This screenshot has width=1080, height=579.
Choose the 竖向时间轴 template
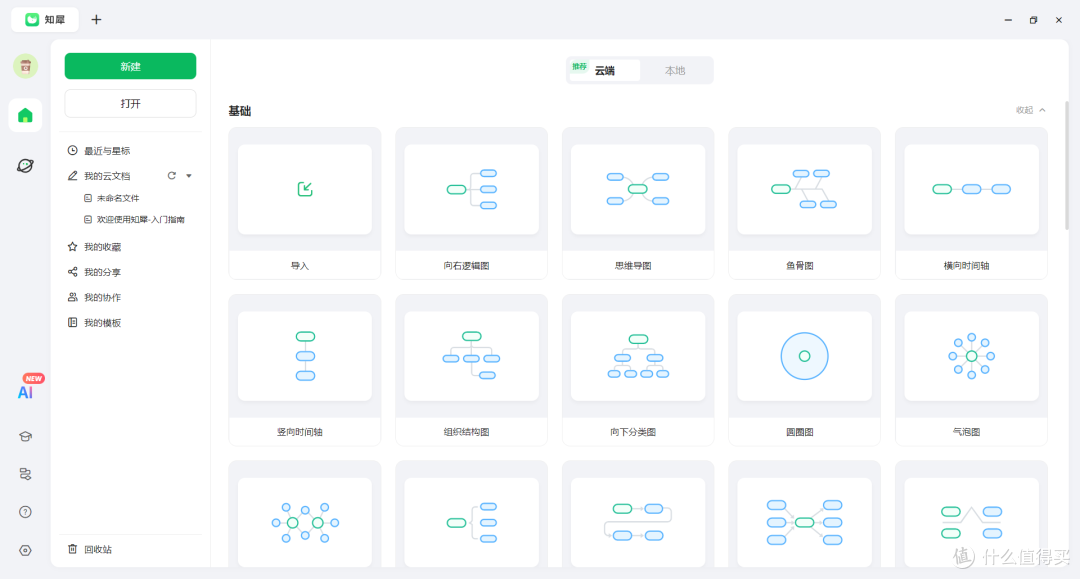(x=304, y=370)
